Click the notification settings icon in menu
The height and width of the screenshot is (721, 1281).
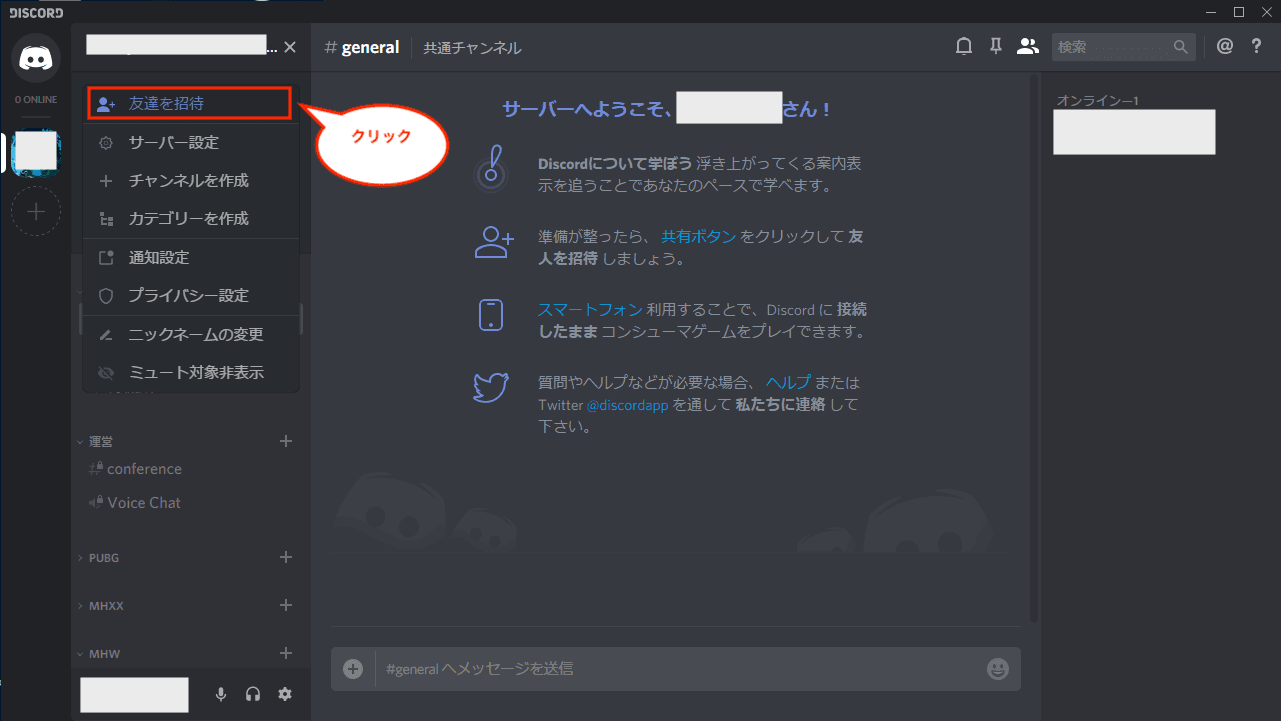point(106,258)
